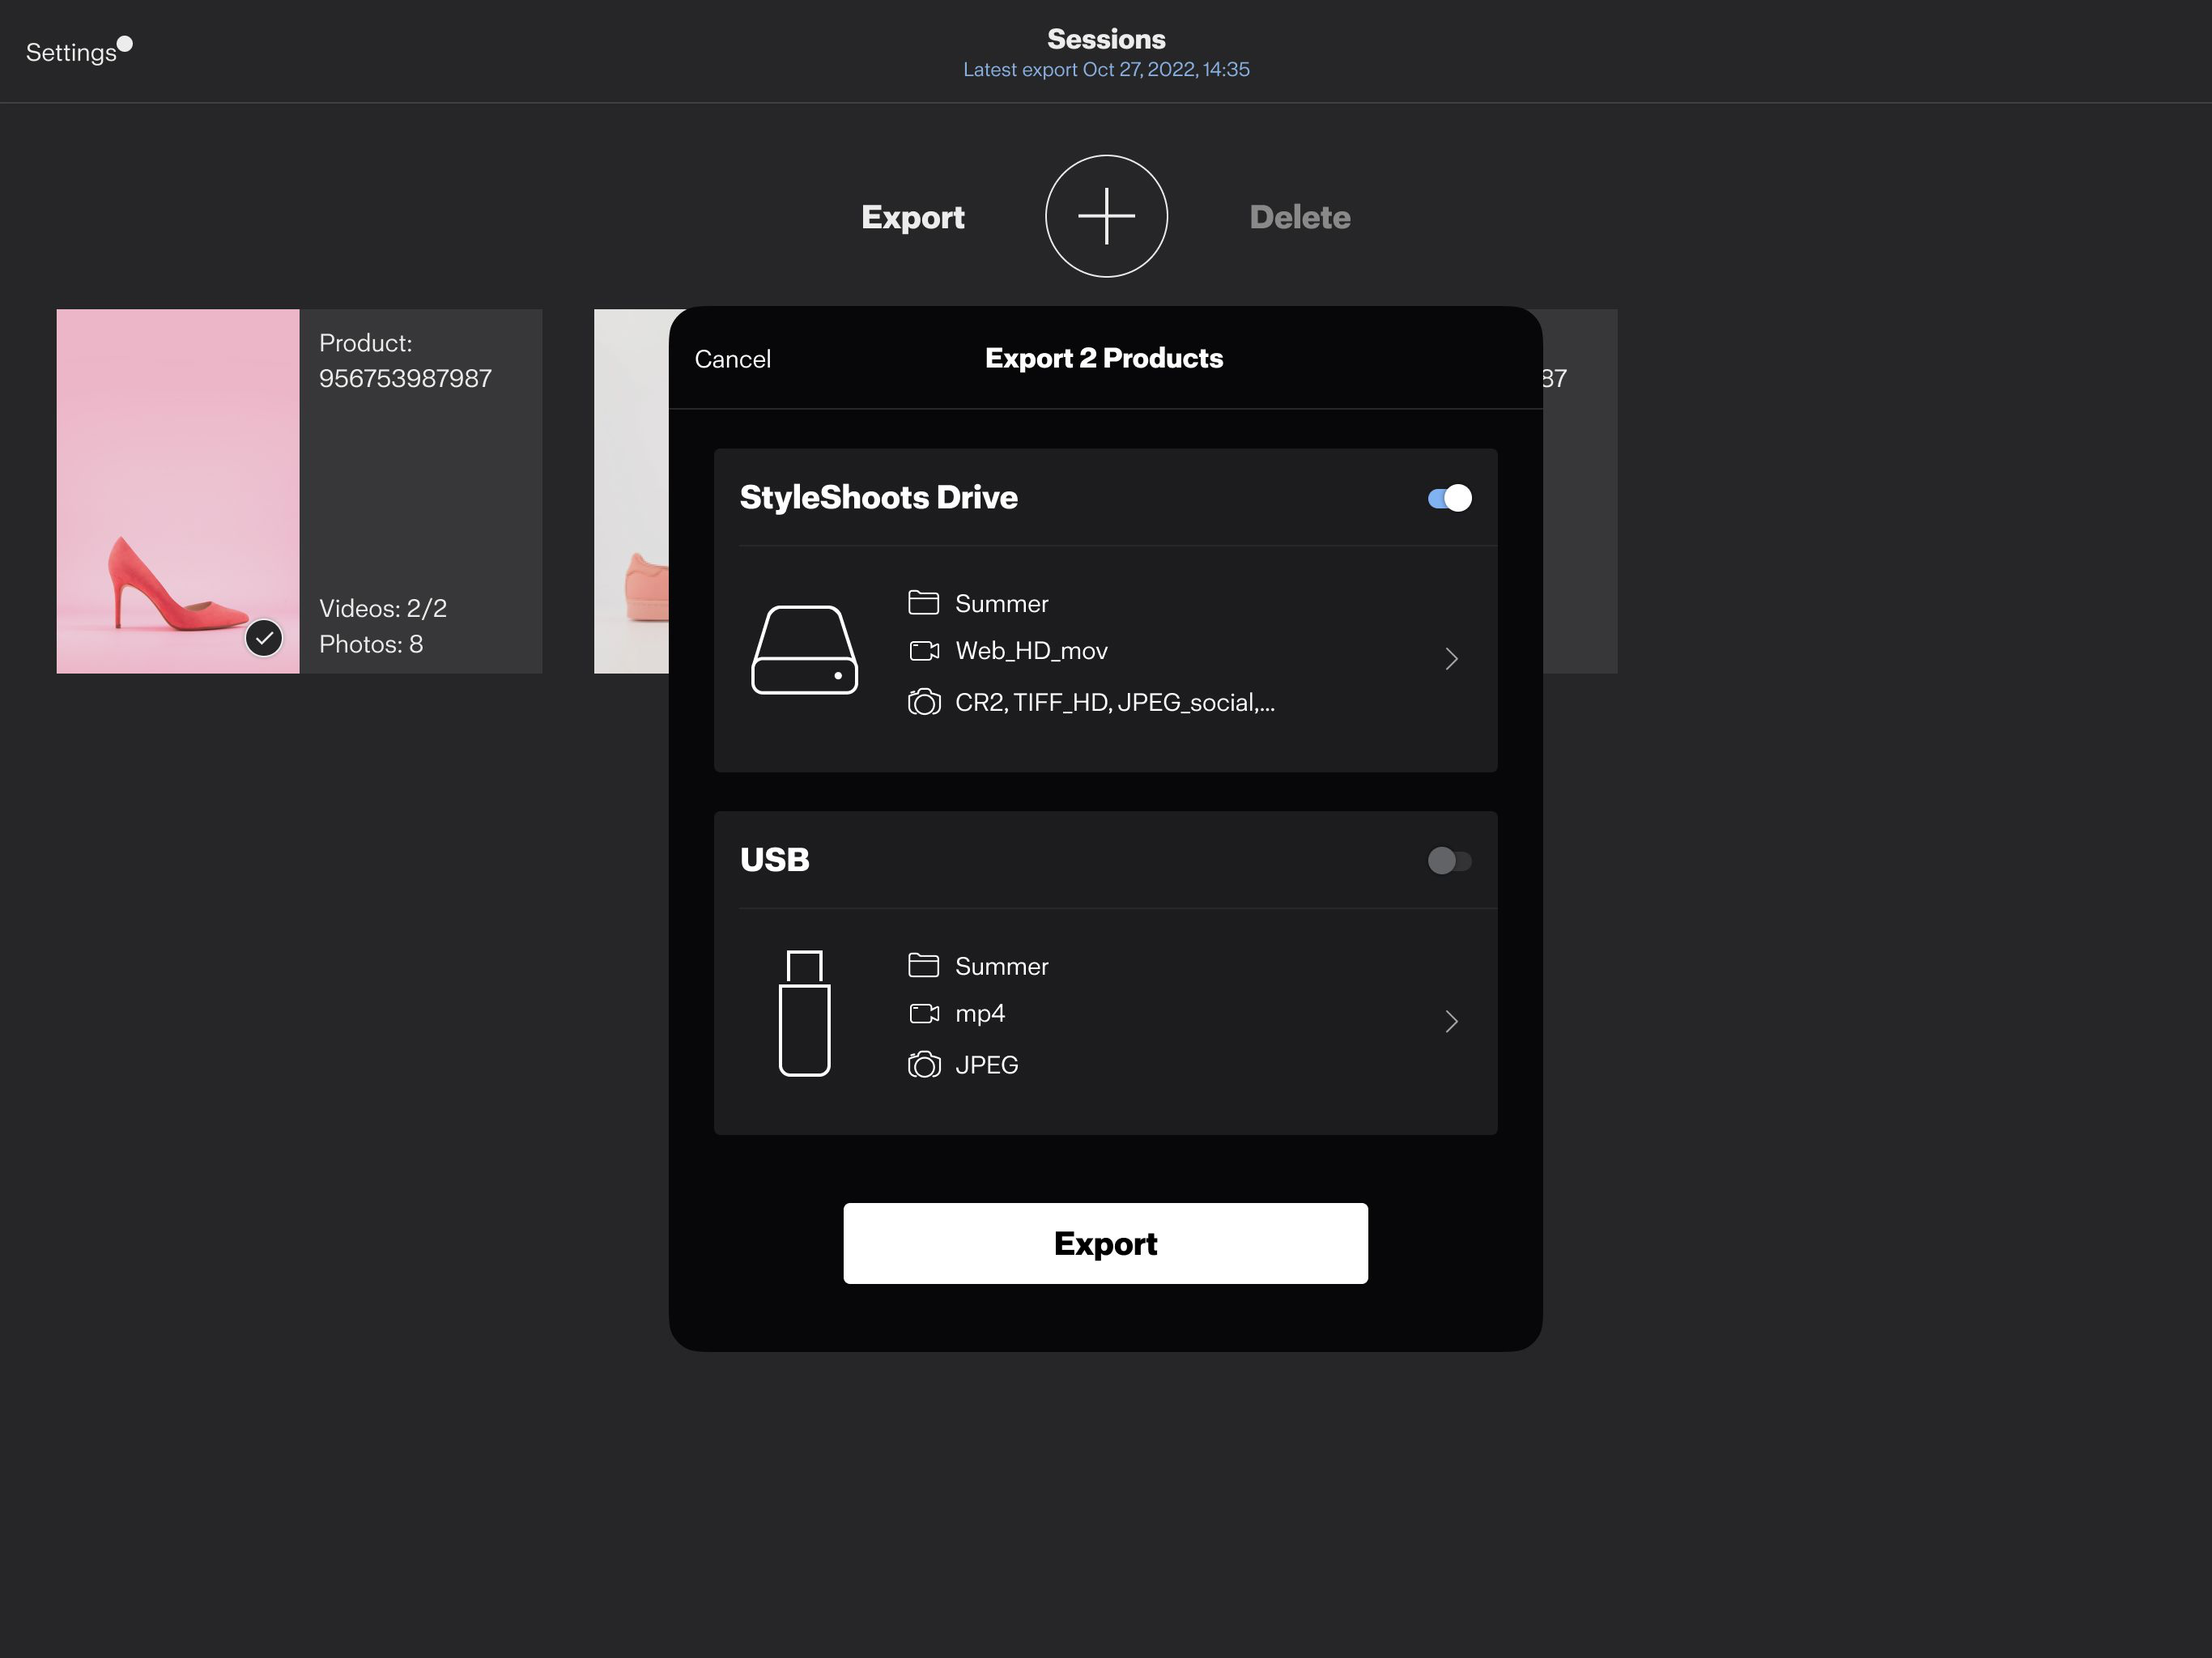This screenshot has height=1658, width=2212.
Task: Click Summer folder name under StyleShoots Drive
Action: point(1002,604)
